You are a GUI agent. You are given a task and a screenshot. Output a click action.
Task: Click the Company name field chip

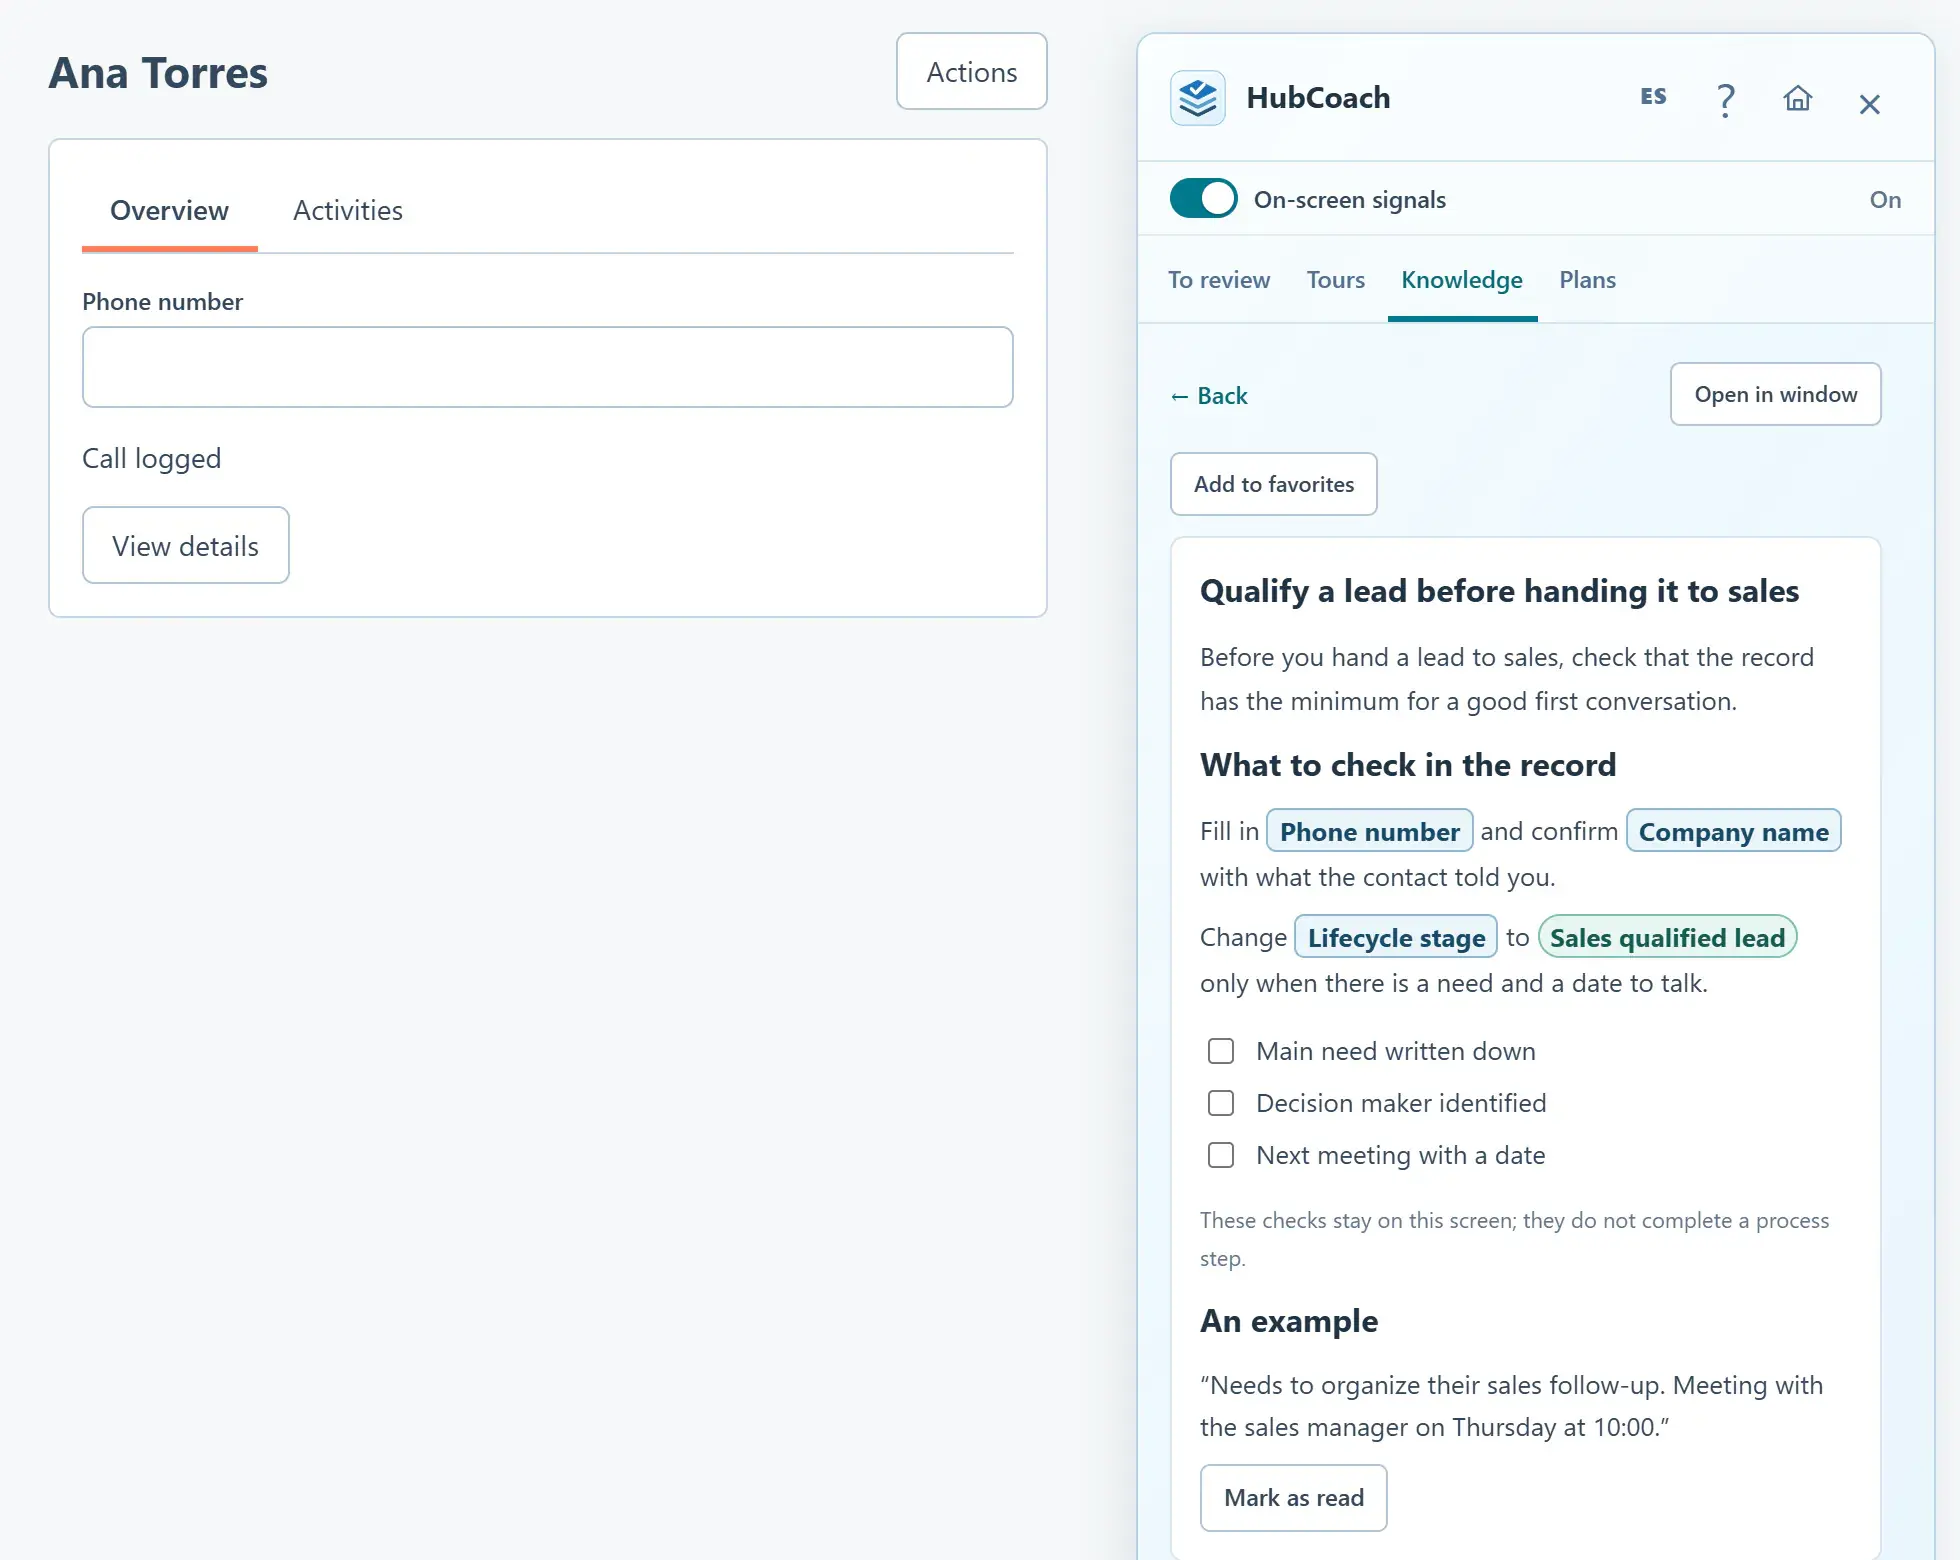click(x=1733, y=831)
